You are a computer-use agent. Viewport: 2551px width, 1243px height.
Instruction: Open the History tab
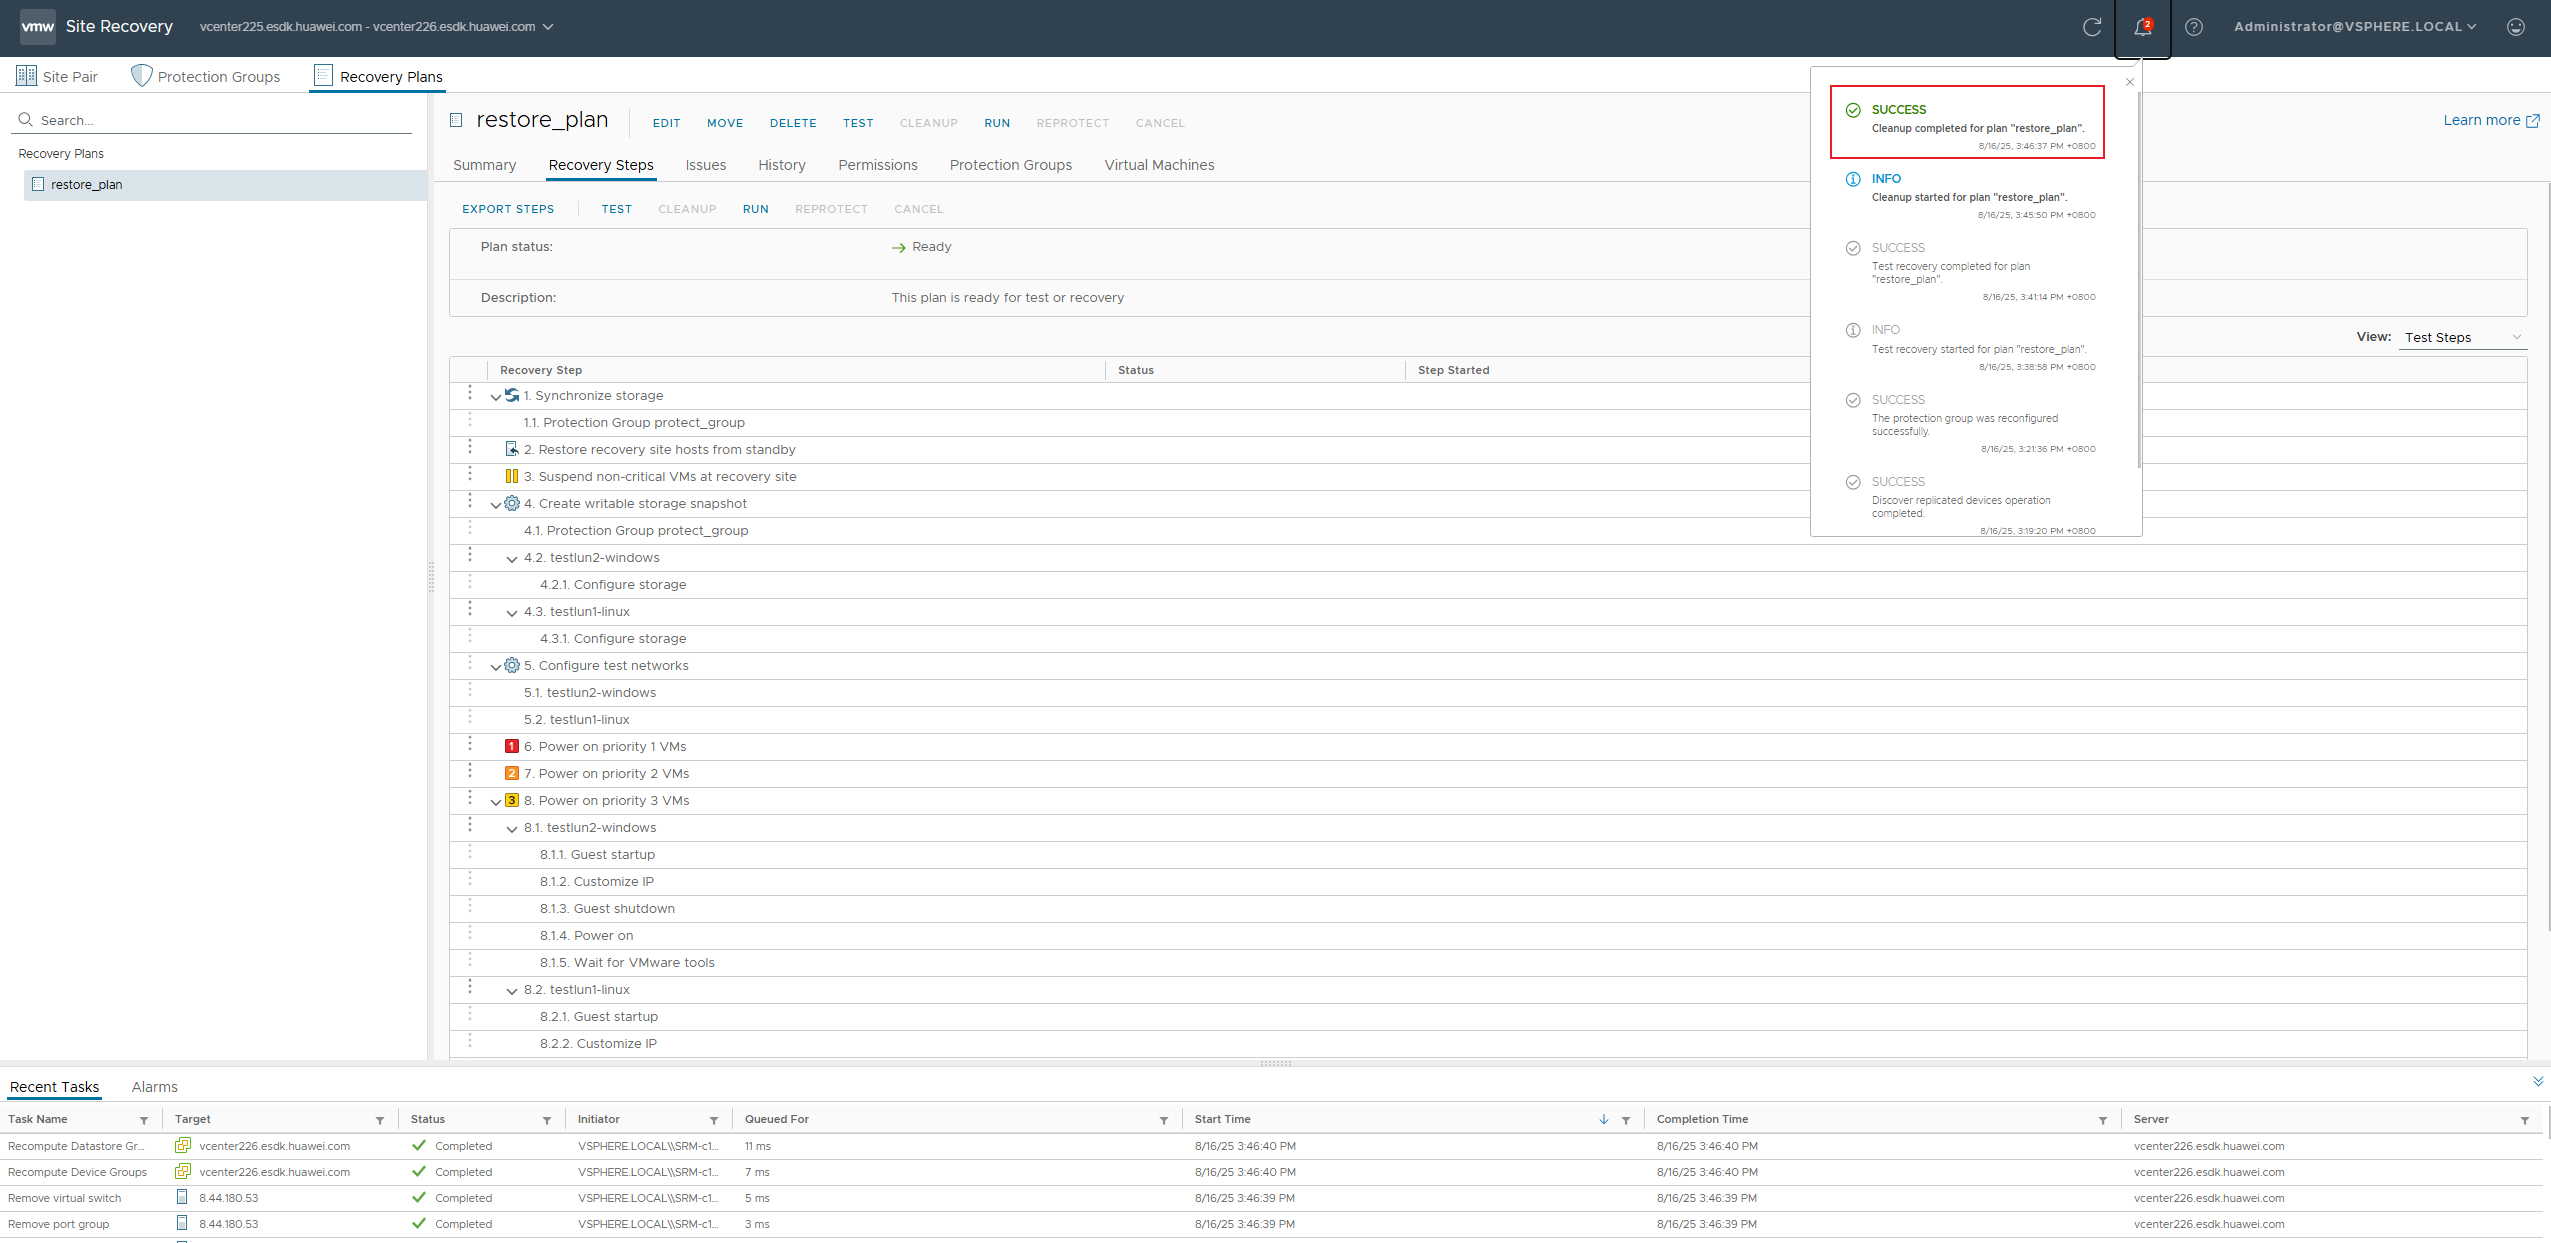[x=781, y=165]
